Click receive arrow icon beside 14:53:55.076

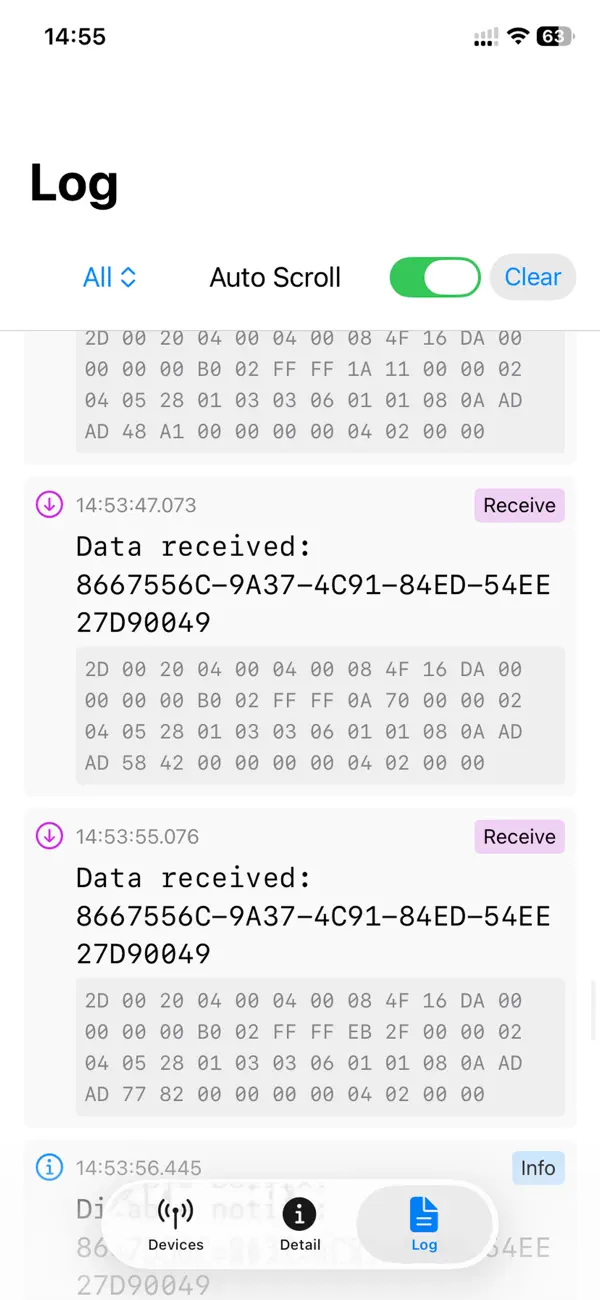pyautogui.click(x=49, y=836)
